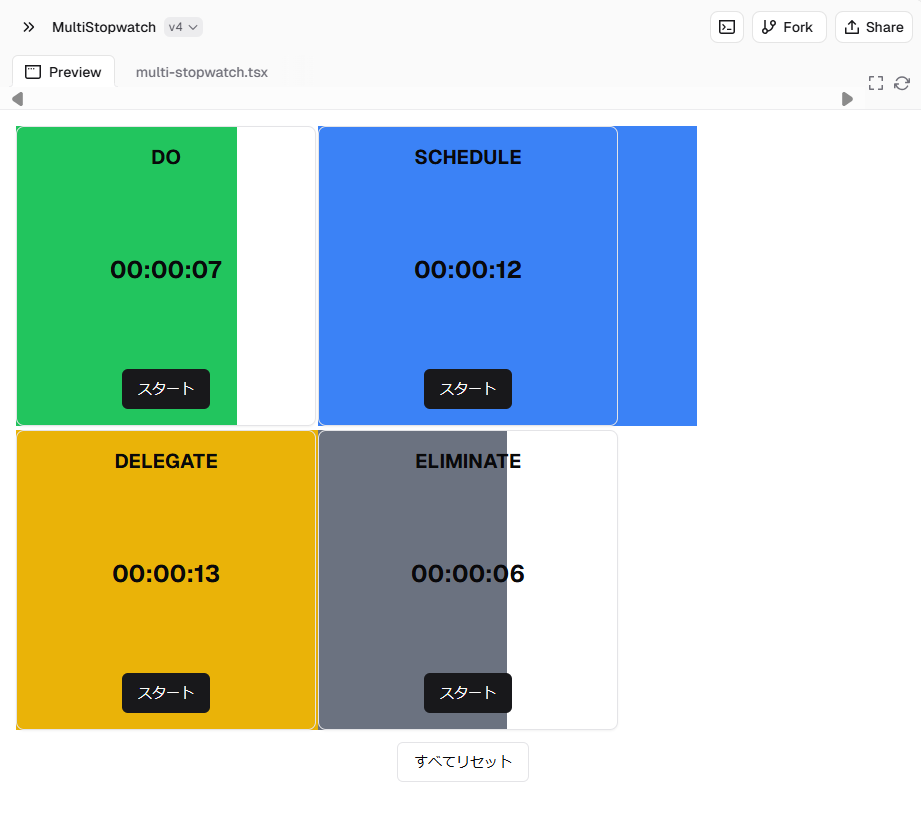Fork this MultiStopwatch project
Image resolution: width=921 pixels, height=838 pixels.
pos(789,27)
